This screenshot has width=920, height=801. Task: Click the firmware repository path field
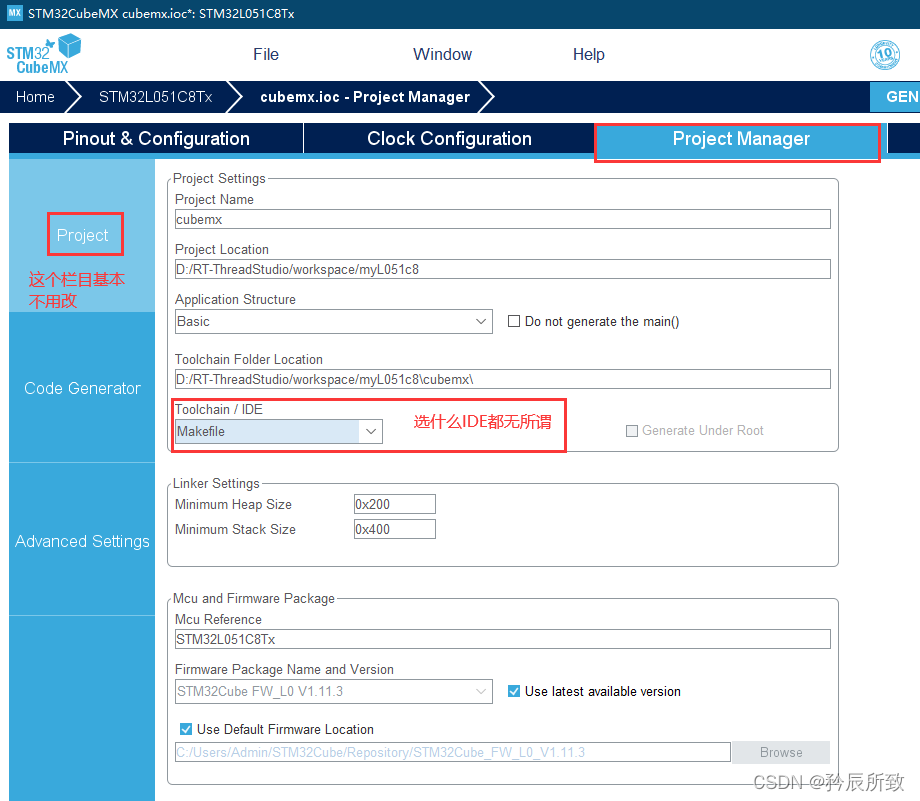pyautogui.click(x=452, y=752)
